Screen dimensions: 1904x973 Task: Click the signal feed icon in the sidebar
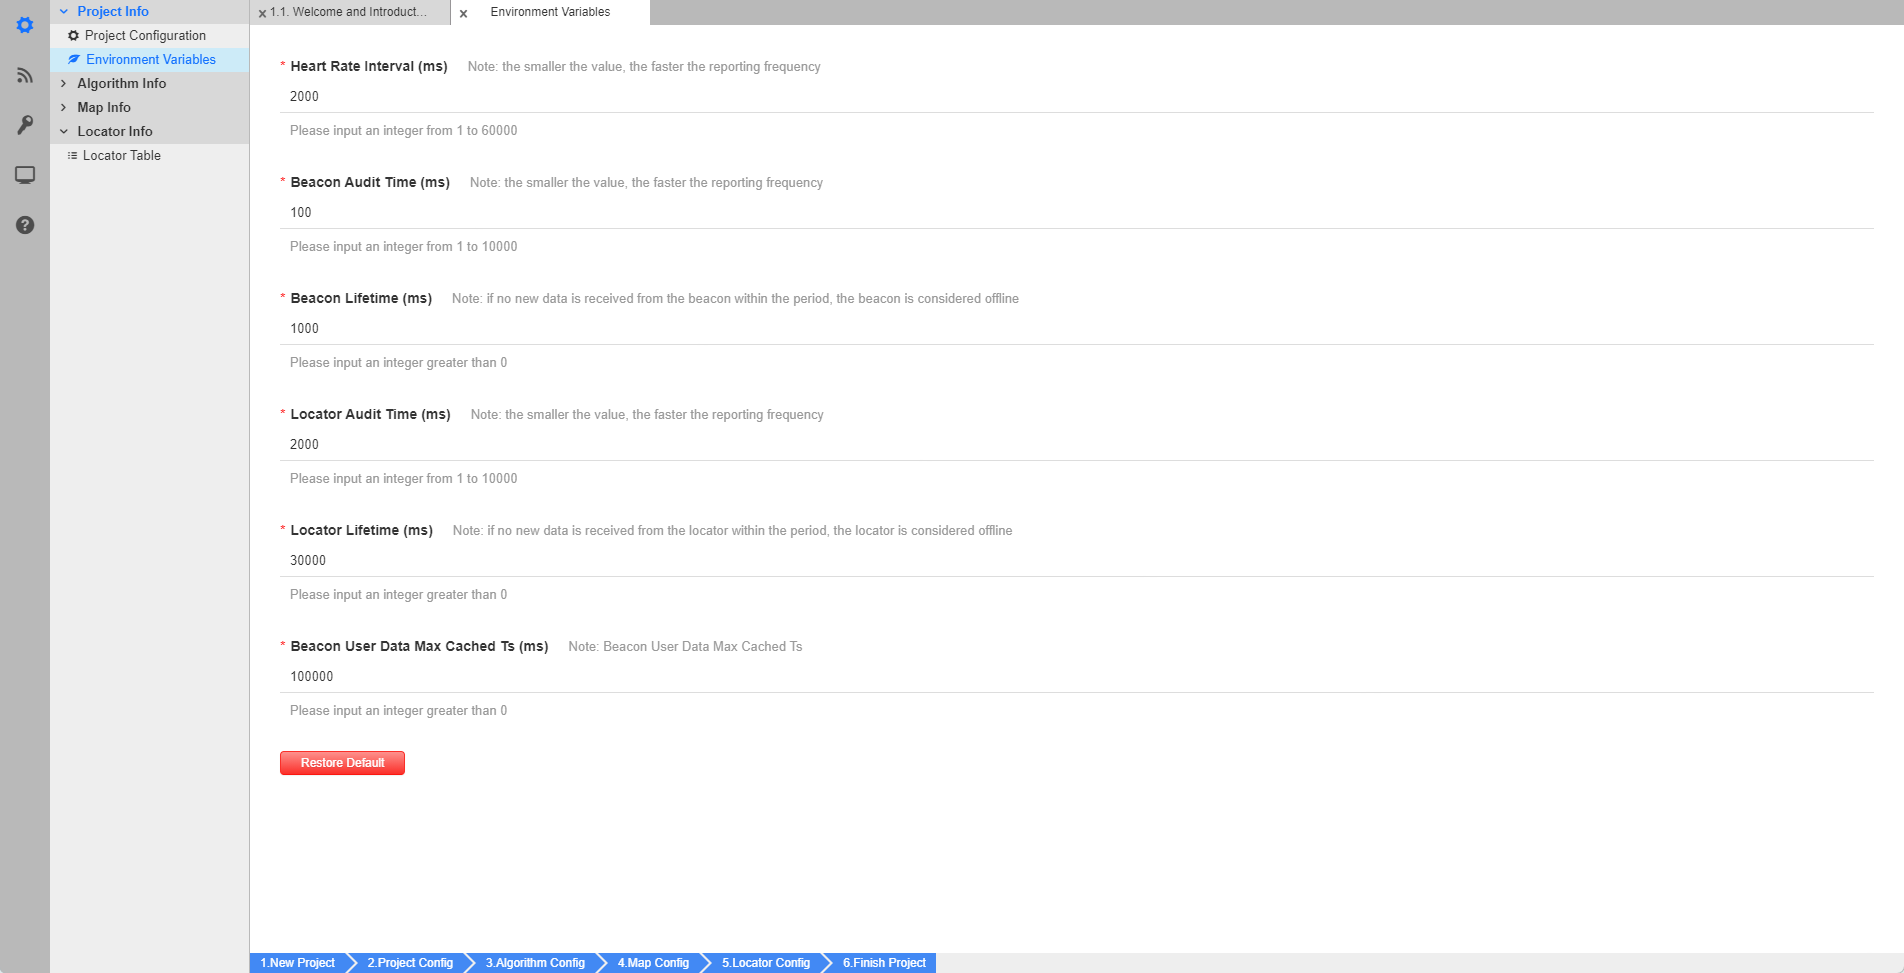coord(24,75)
